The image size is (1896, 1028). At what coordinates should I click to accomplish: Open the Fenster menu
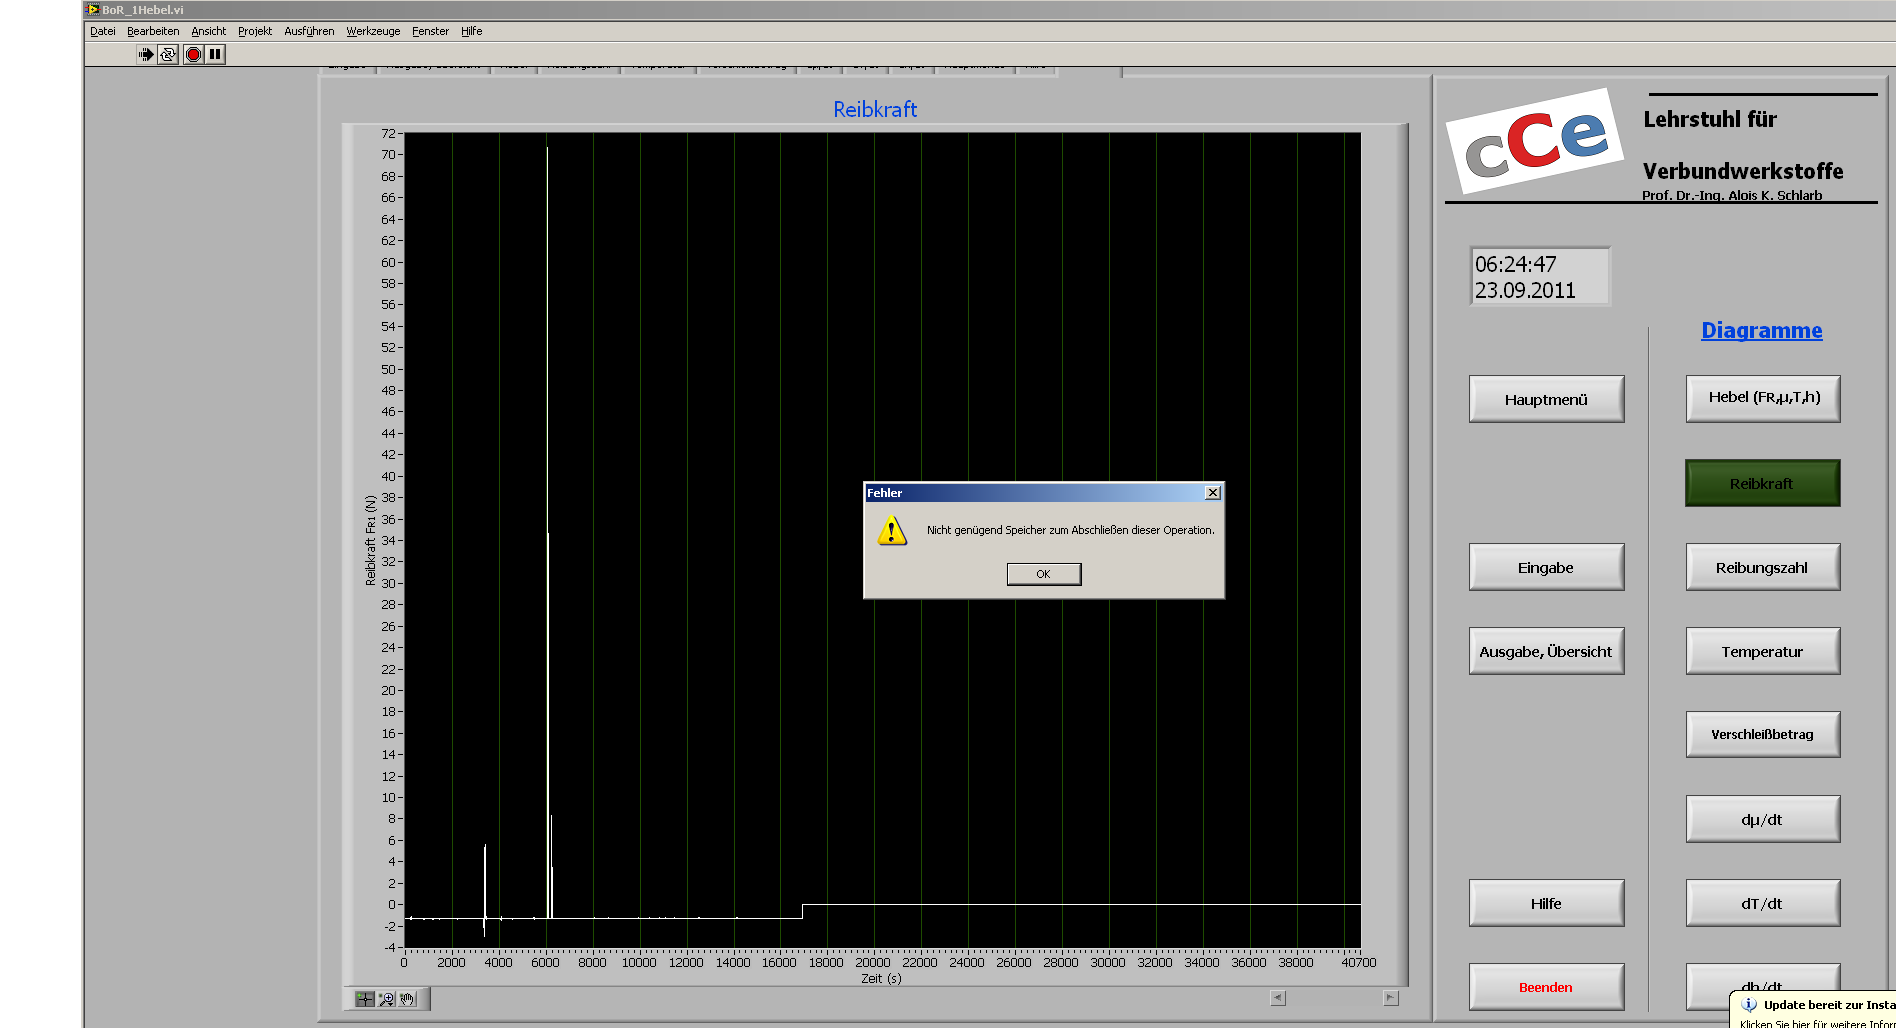(x=430, y=31)
